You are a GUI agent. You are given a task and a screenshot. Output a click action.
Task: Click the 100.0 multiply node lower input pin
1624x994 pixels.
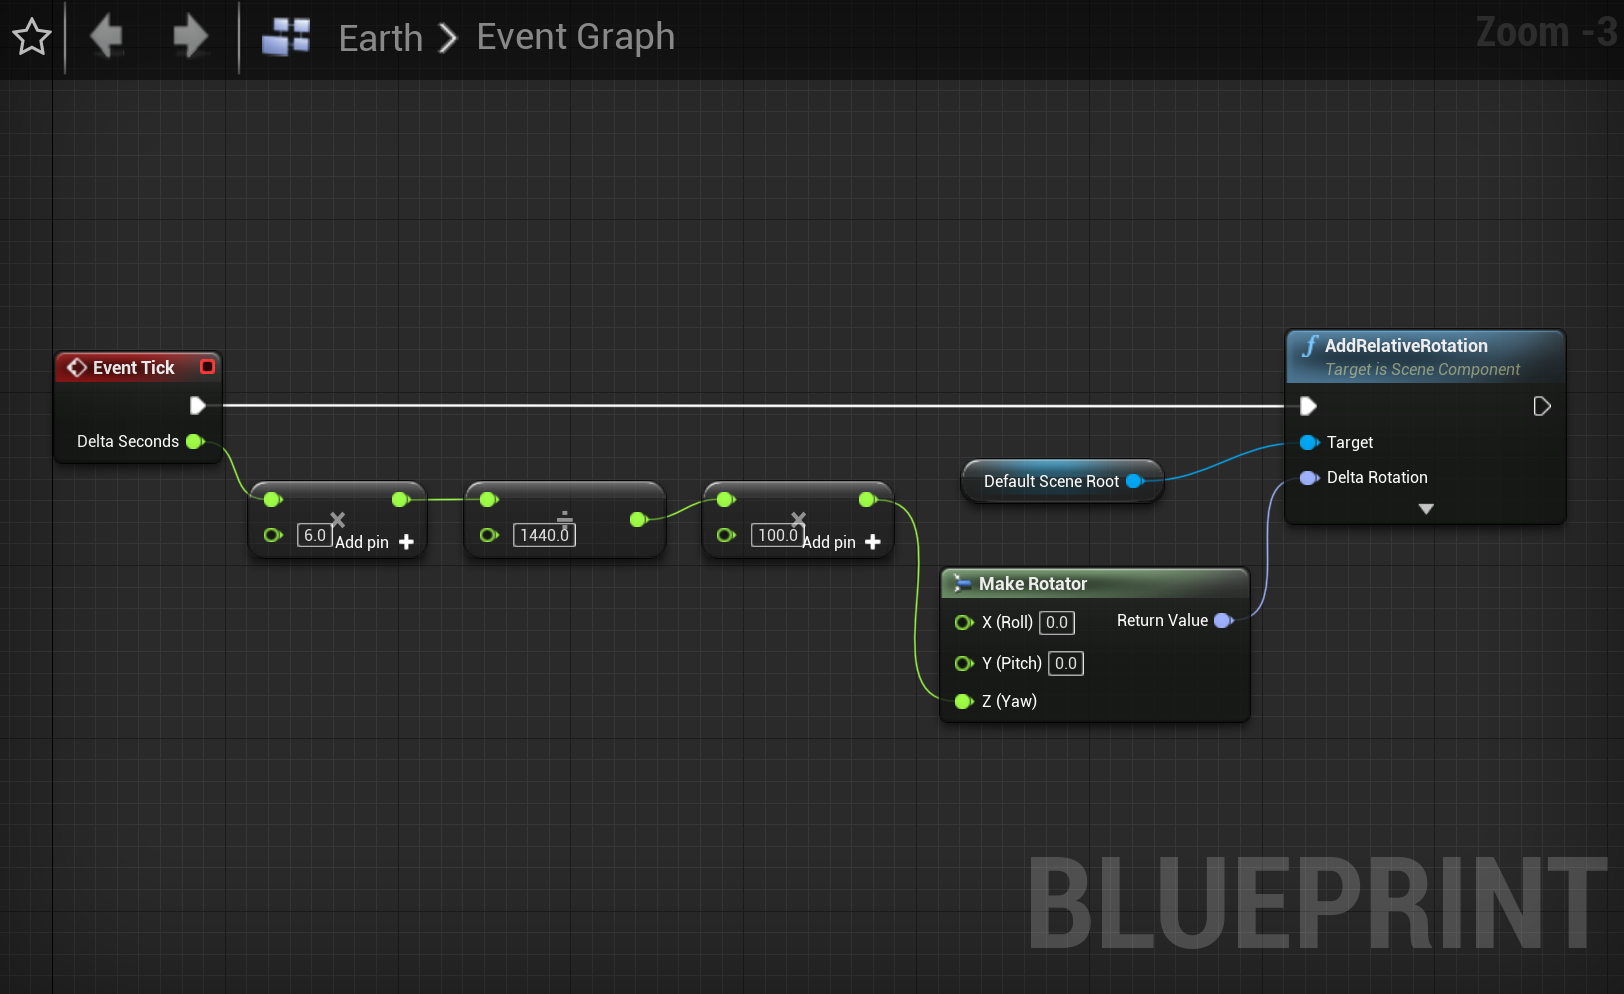coord(726,535)
